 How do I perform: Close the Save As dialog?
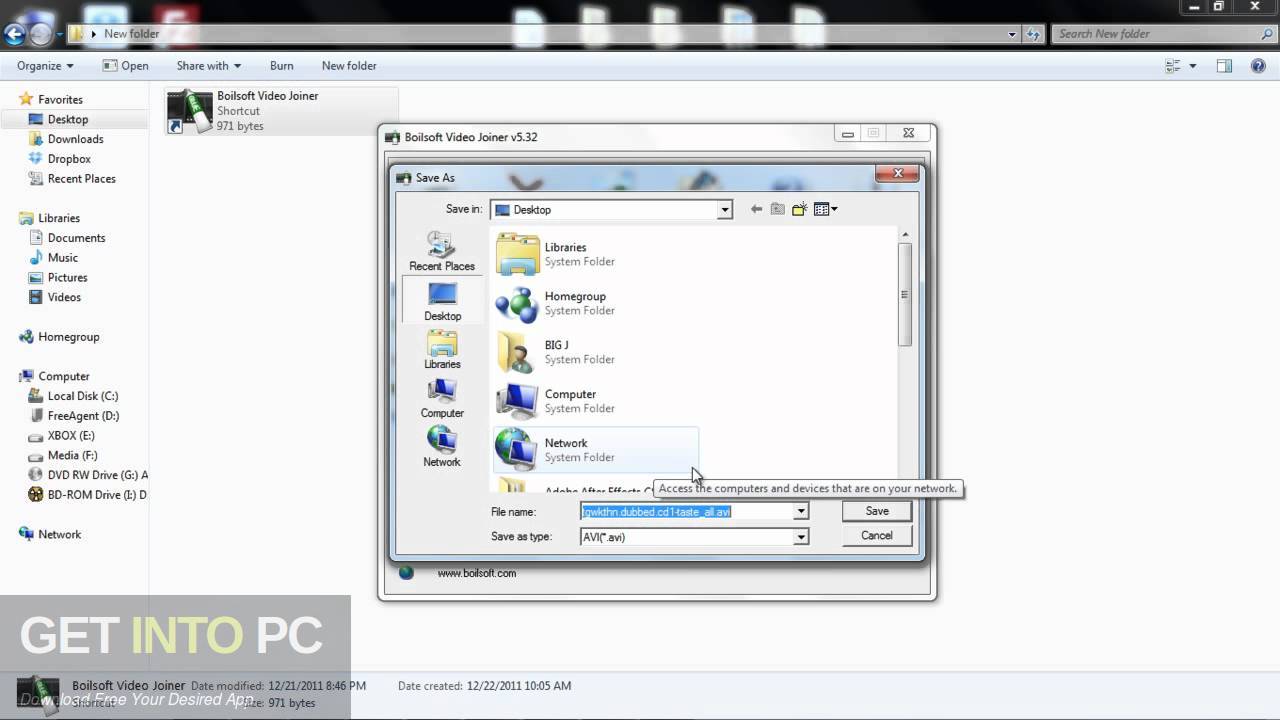pos(897,173)
